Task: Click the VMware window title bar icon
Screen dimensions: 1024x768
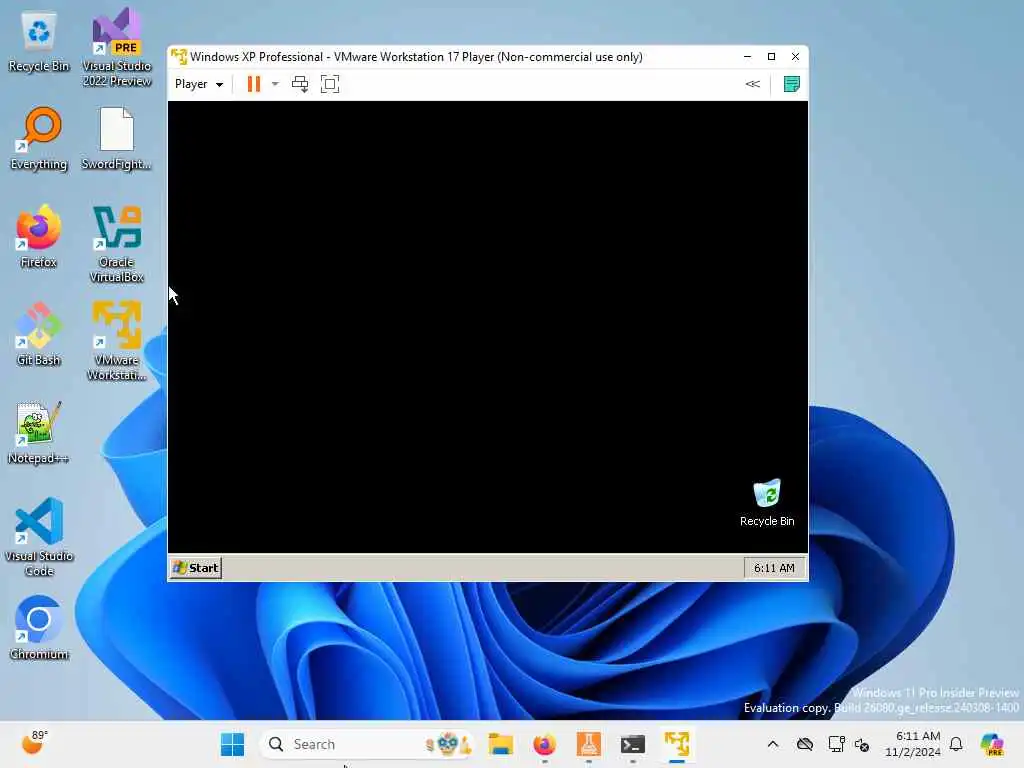Action: coord(179,57)
